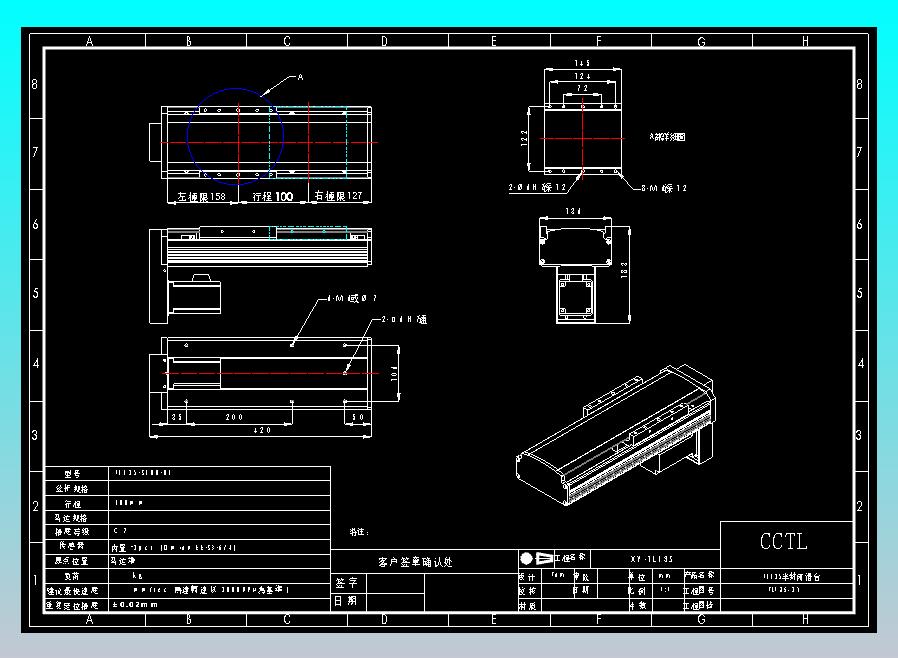Select the 行程 100 stroke dimension text
The width and height of the screenshot is (898, 658).
click(273, 196)
